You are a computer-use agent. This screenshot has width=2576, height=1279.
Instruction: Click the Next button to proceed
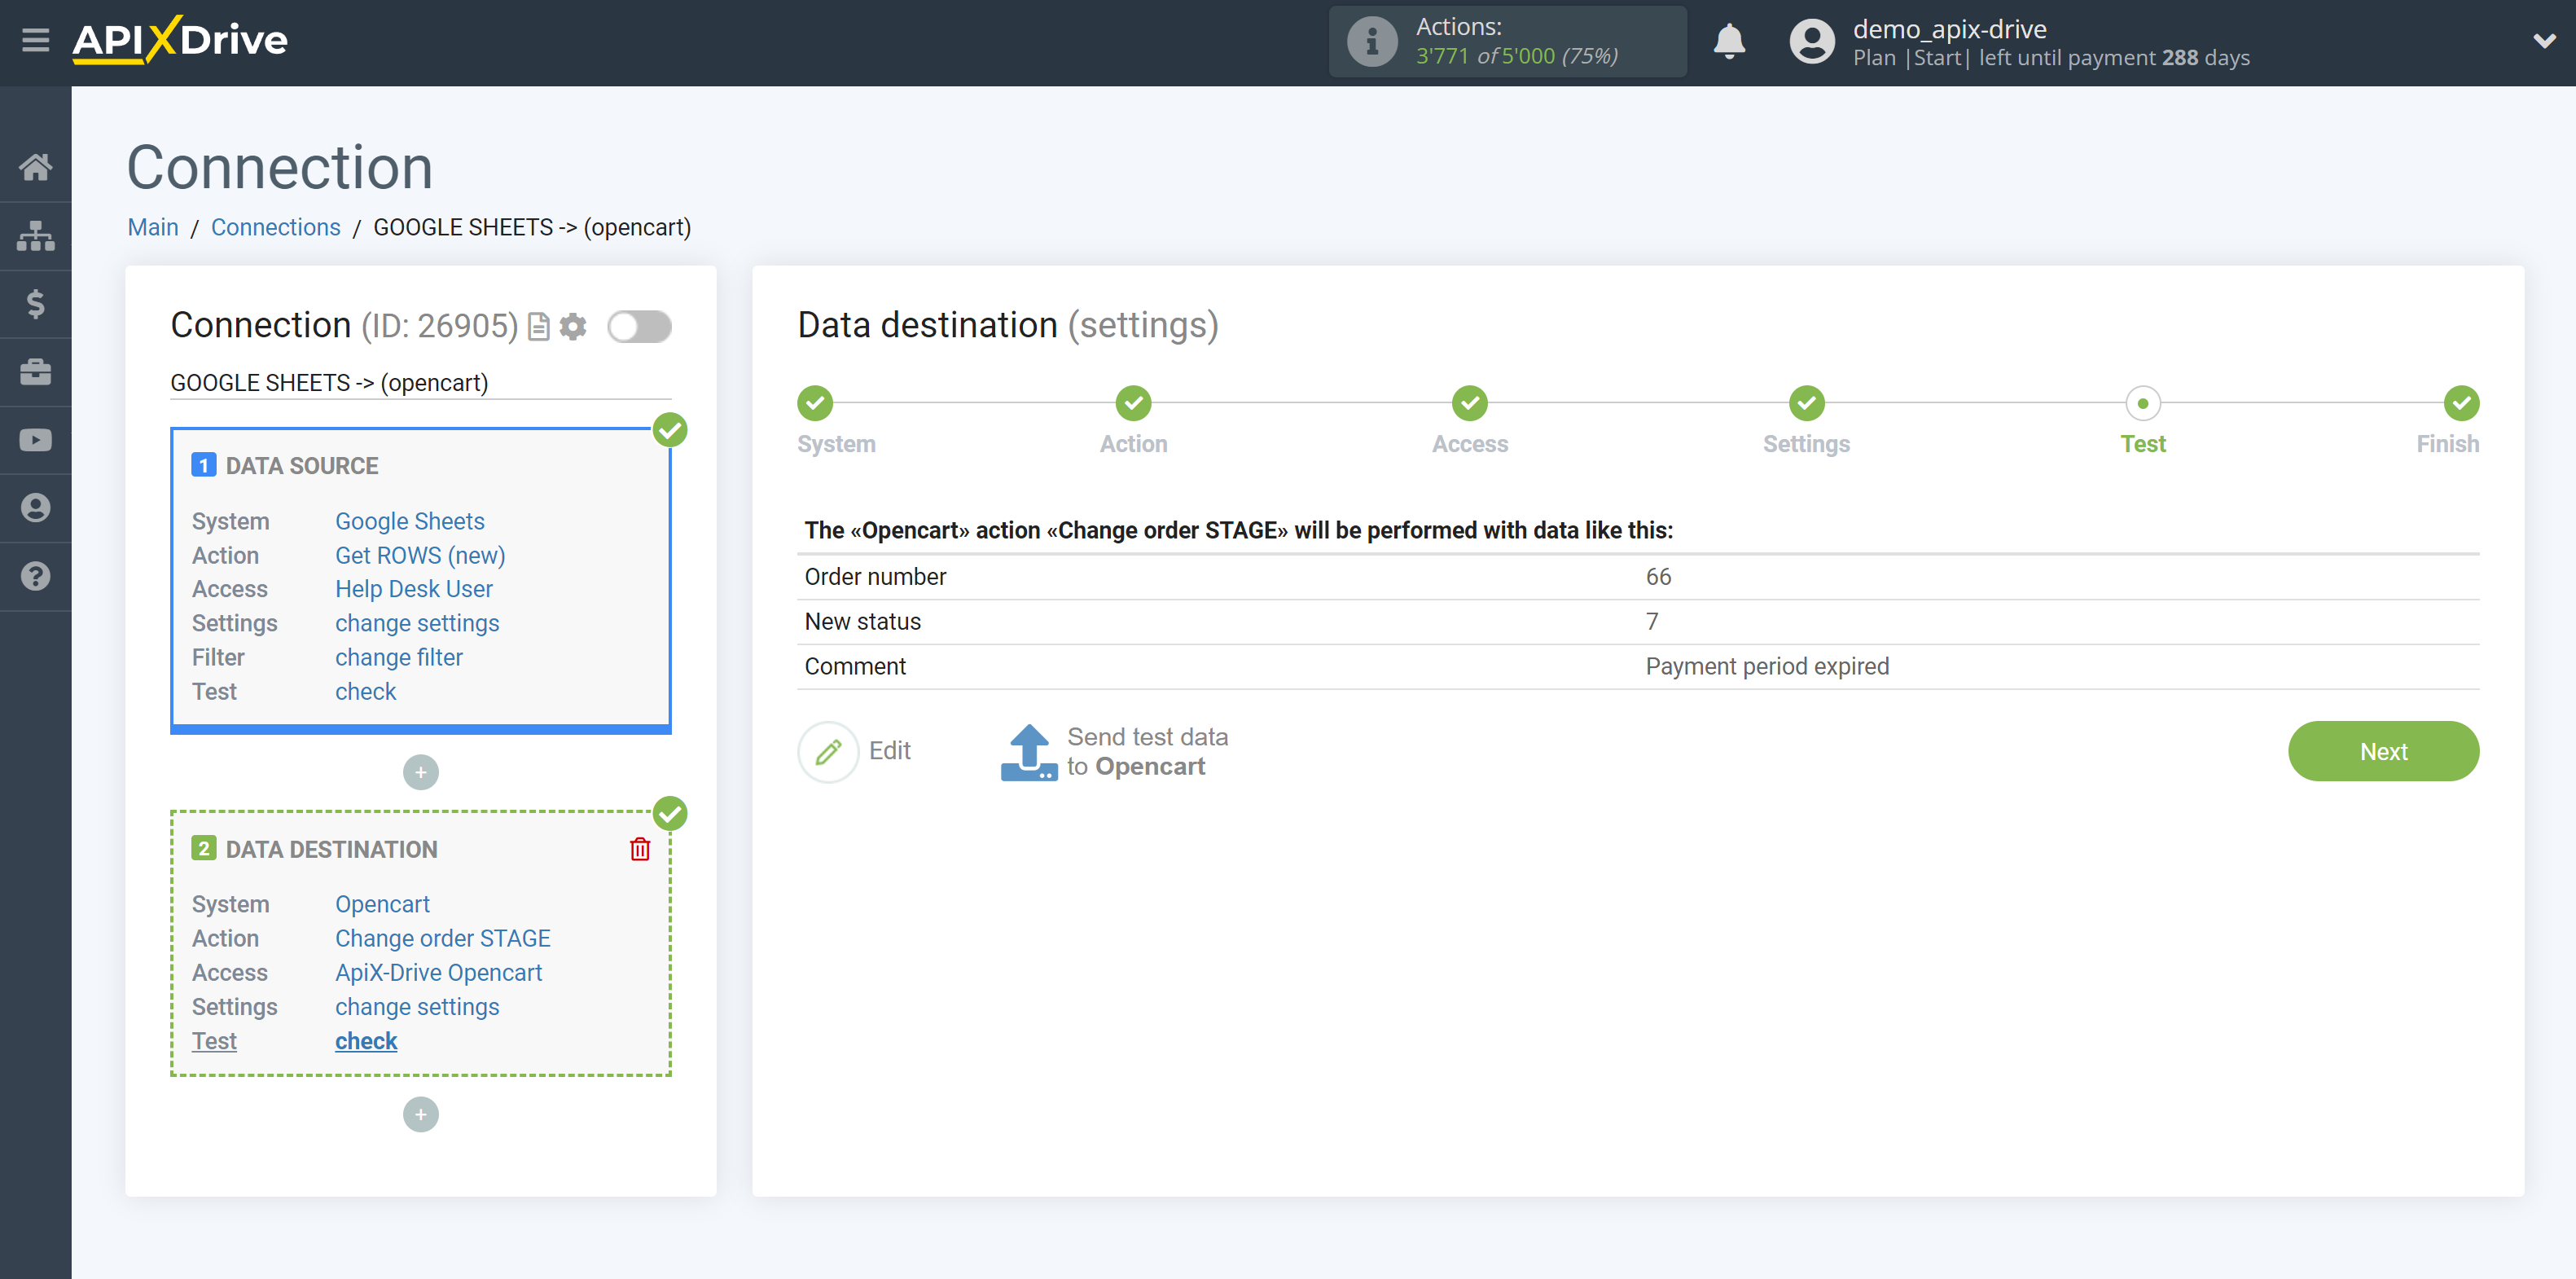click(x=2385, y=751)
